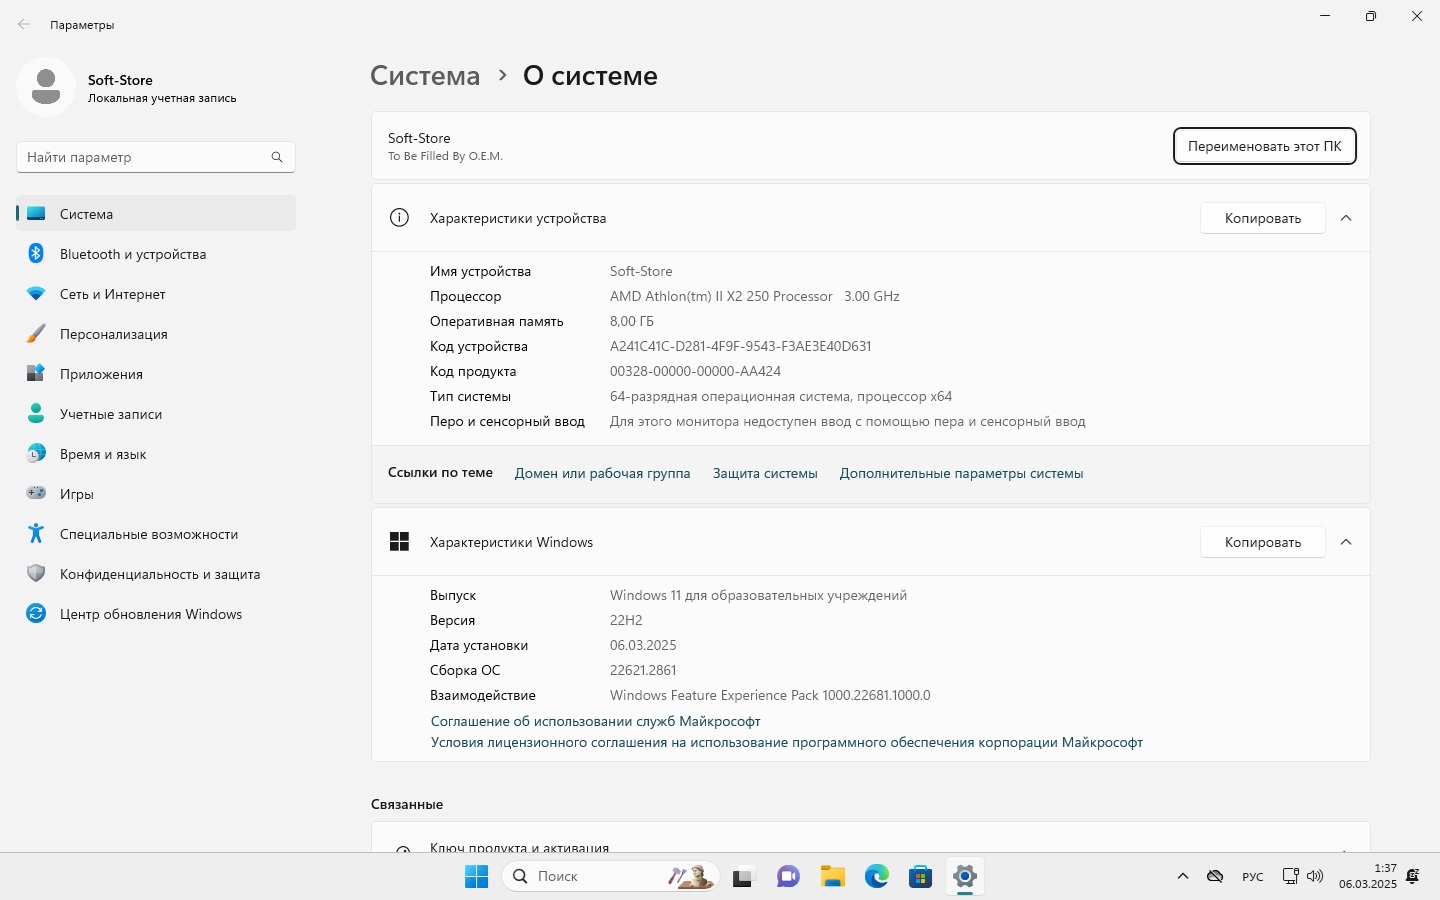The width and height of the screenshot is (1440, 900).
Task: Click product code 00328-00000-00000-AA424
Action: [x=695, y=371]
